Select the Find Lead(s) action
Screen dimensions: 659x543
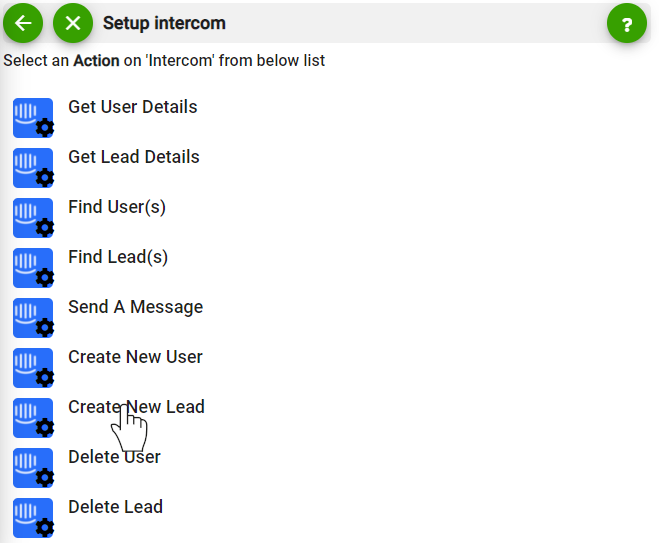118,257
